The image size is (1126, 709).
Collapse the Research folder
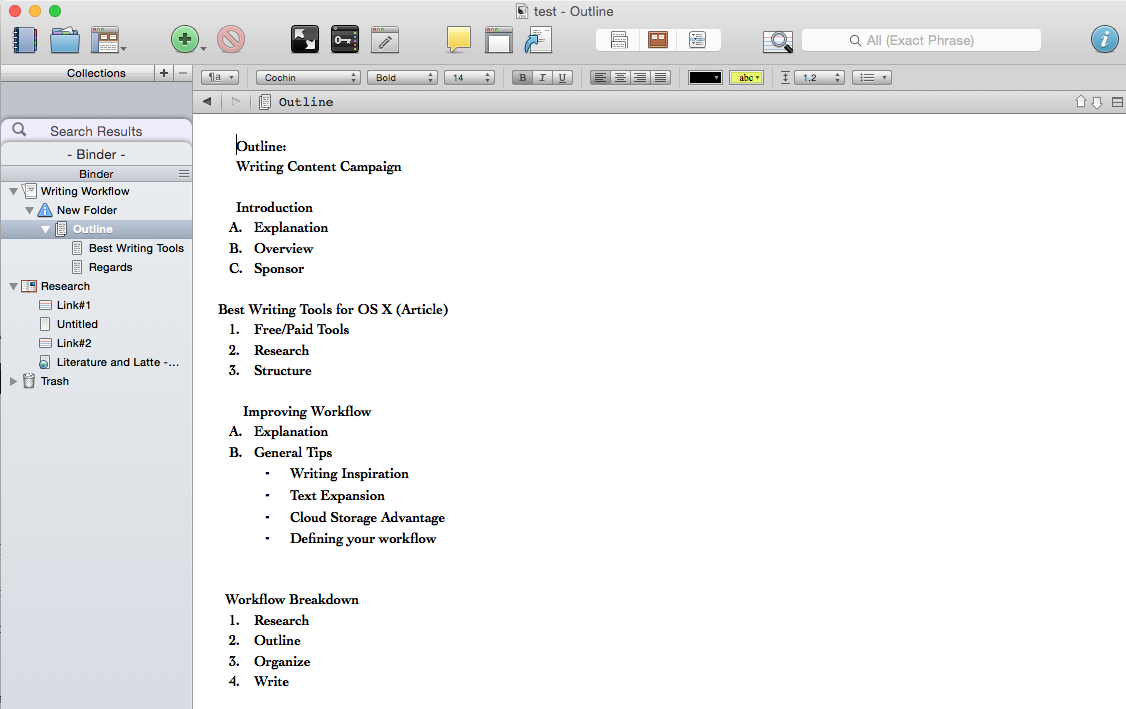14,286
